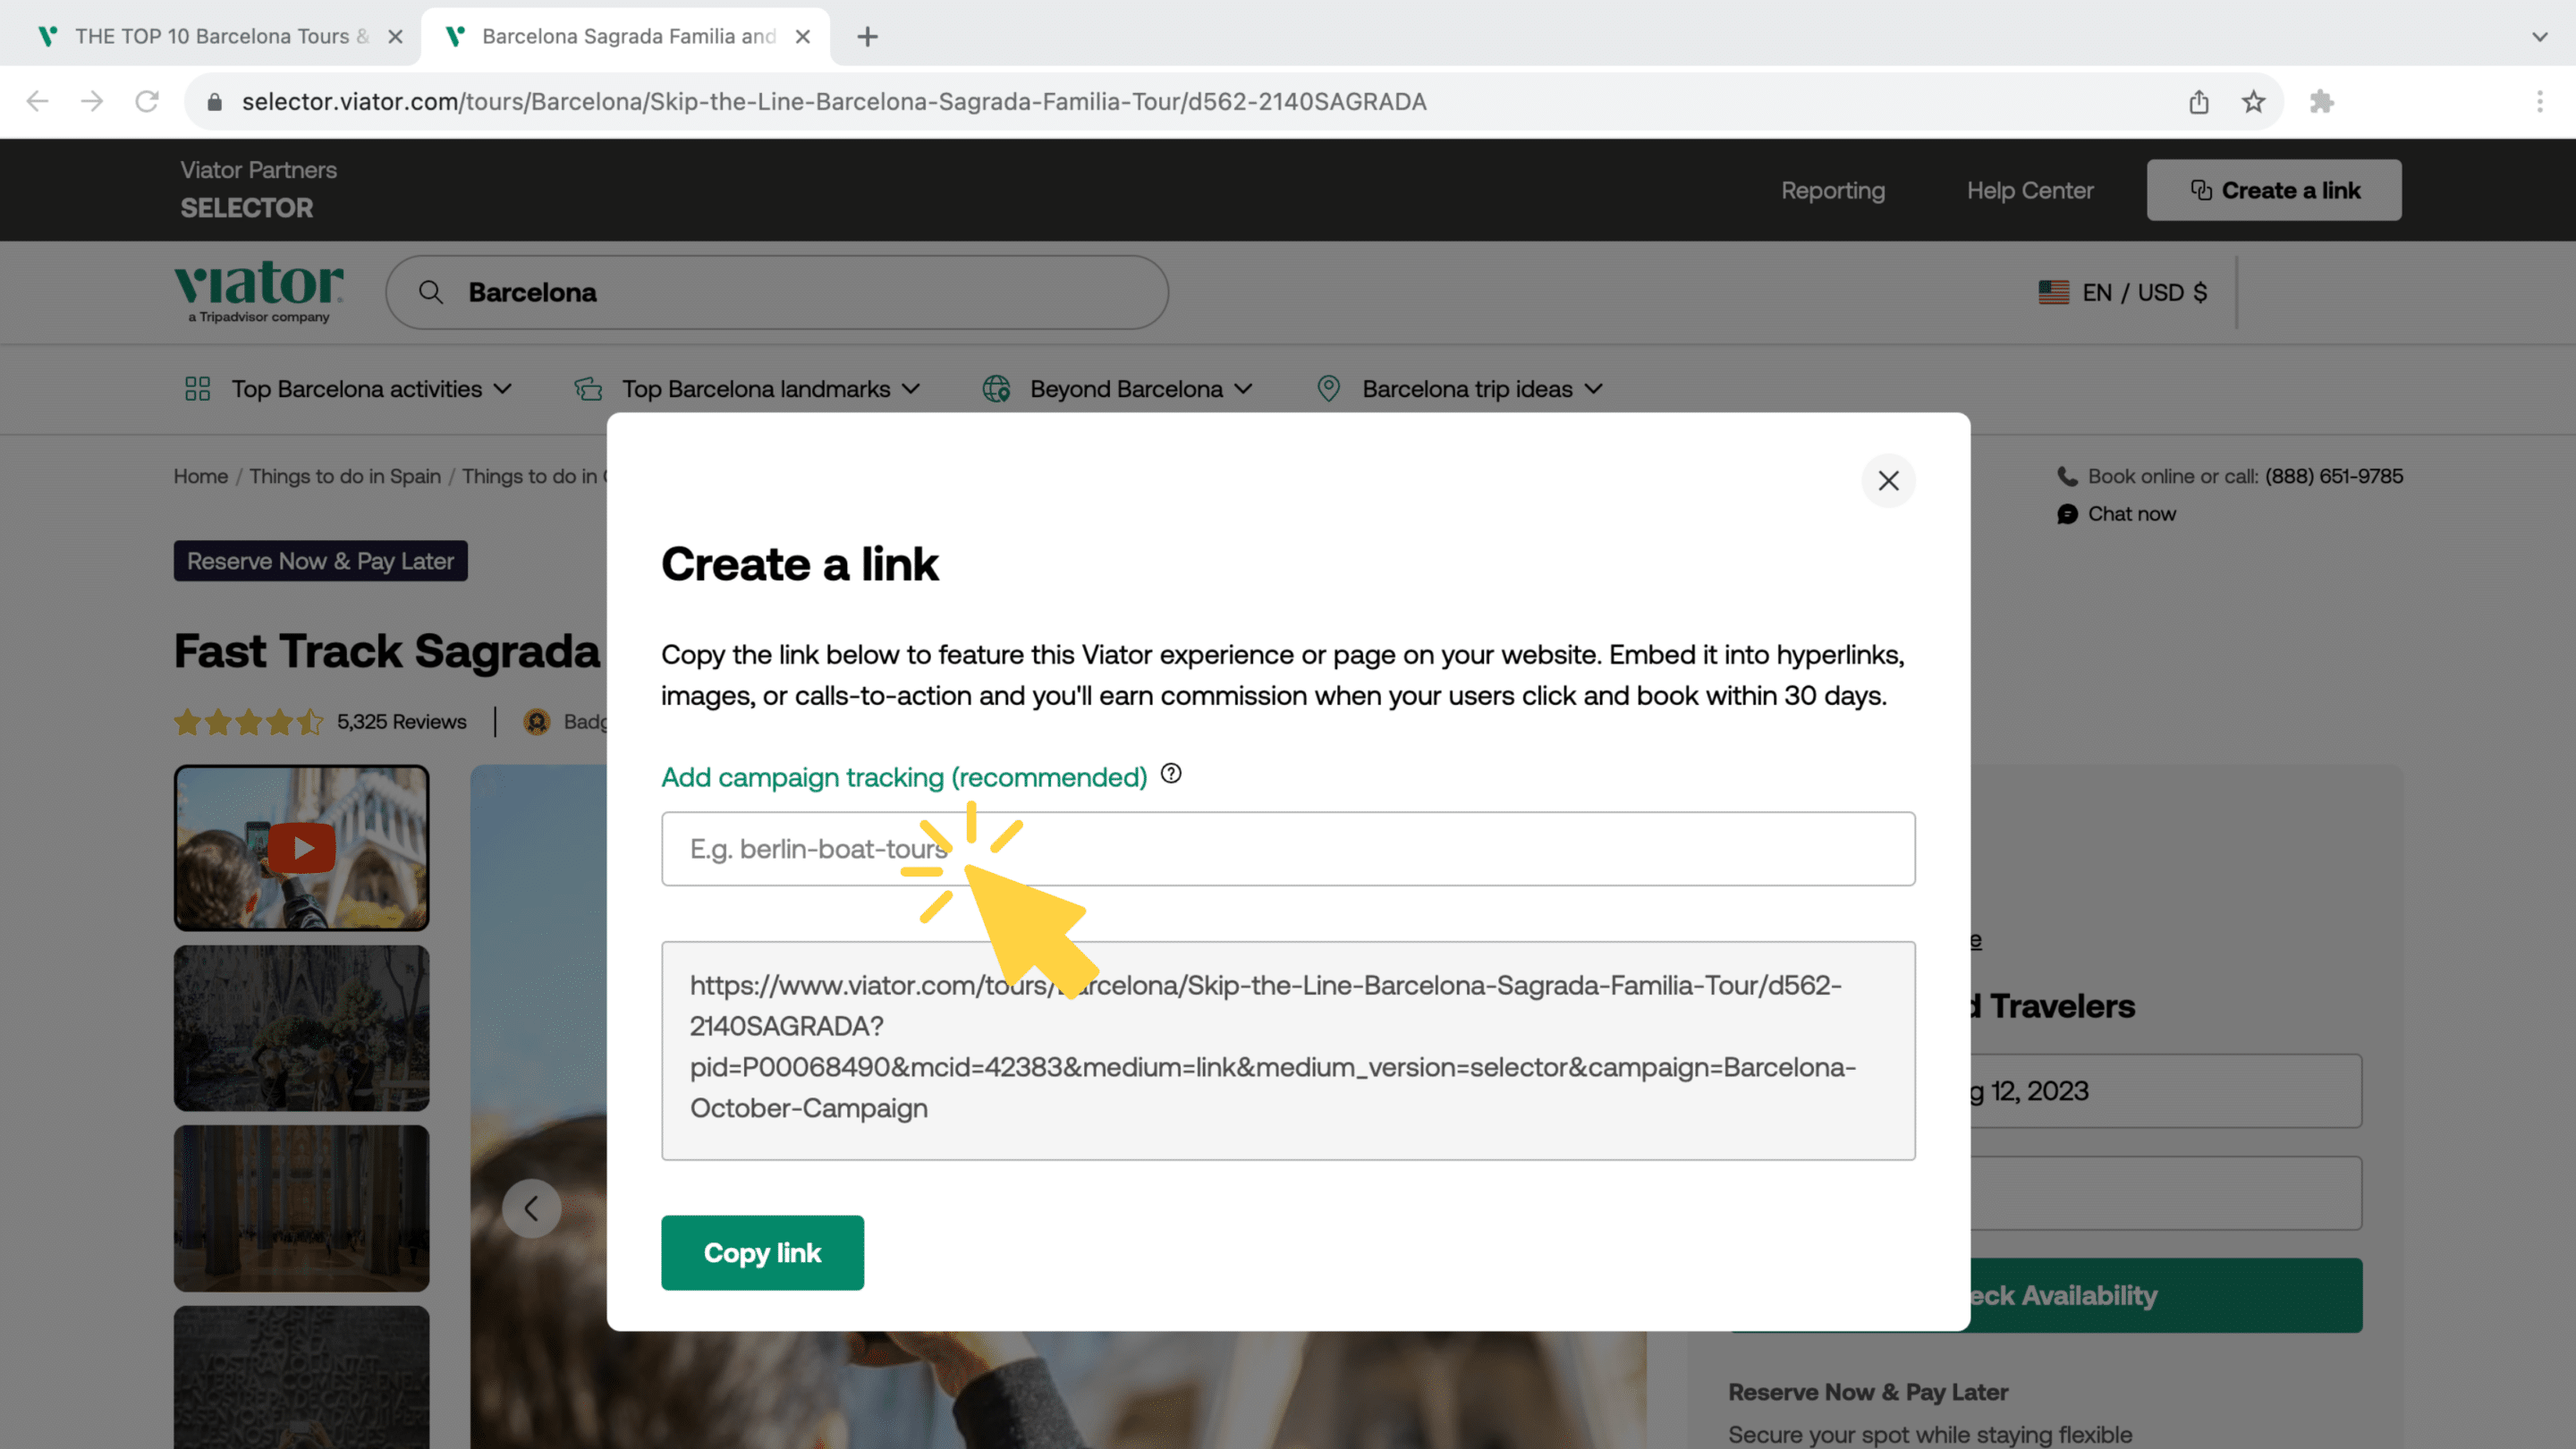The width and height of the screenshot is (2576, 1449).
Task: Click the address bar URL
Action: pyautogui.click(x=834, y=102)
